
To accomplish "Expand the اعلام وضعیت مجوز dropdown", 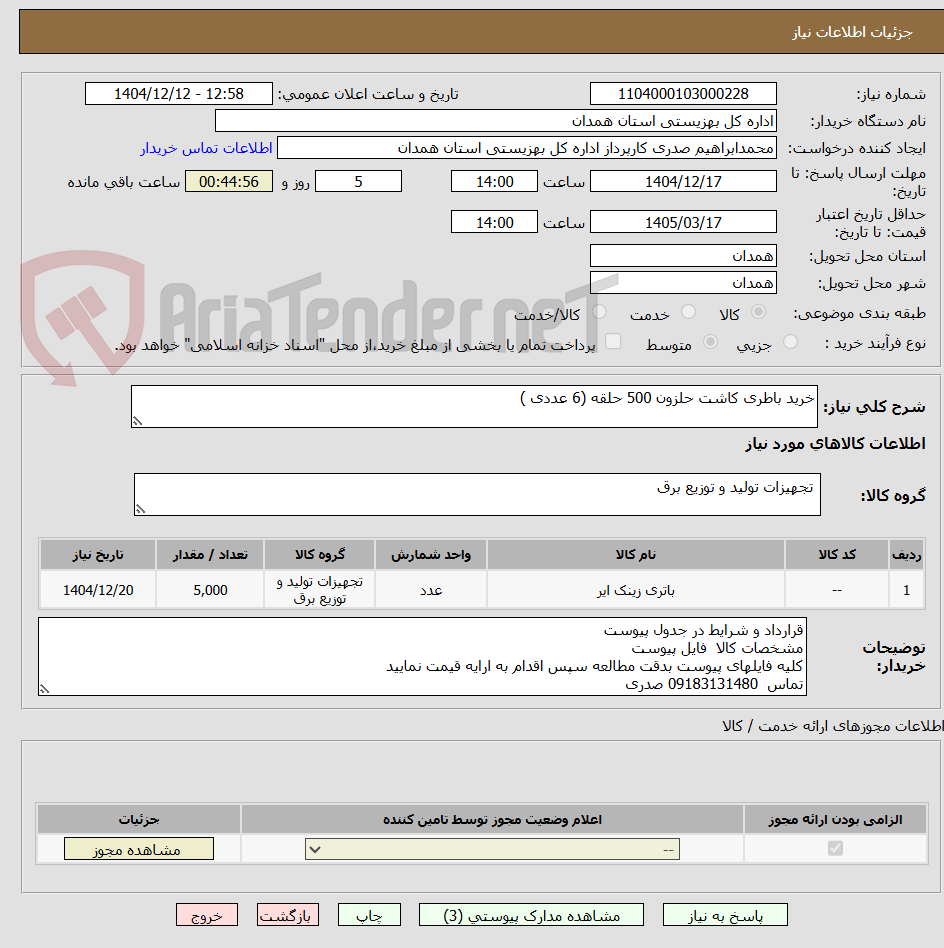I will point(492,849).
